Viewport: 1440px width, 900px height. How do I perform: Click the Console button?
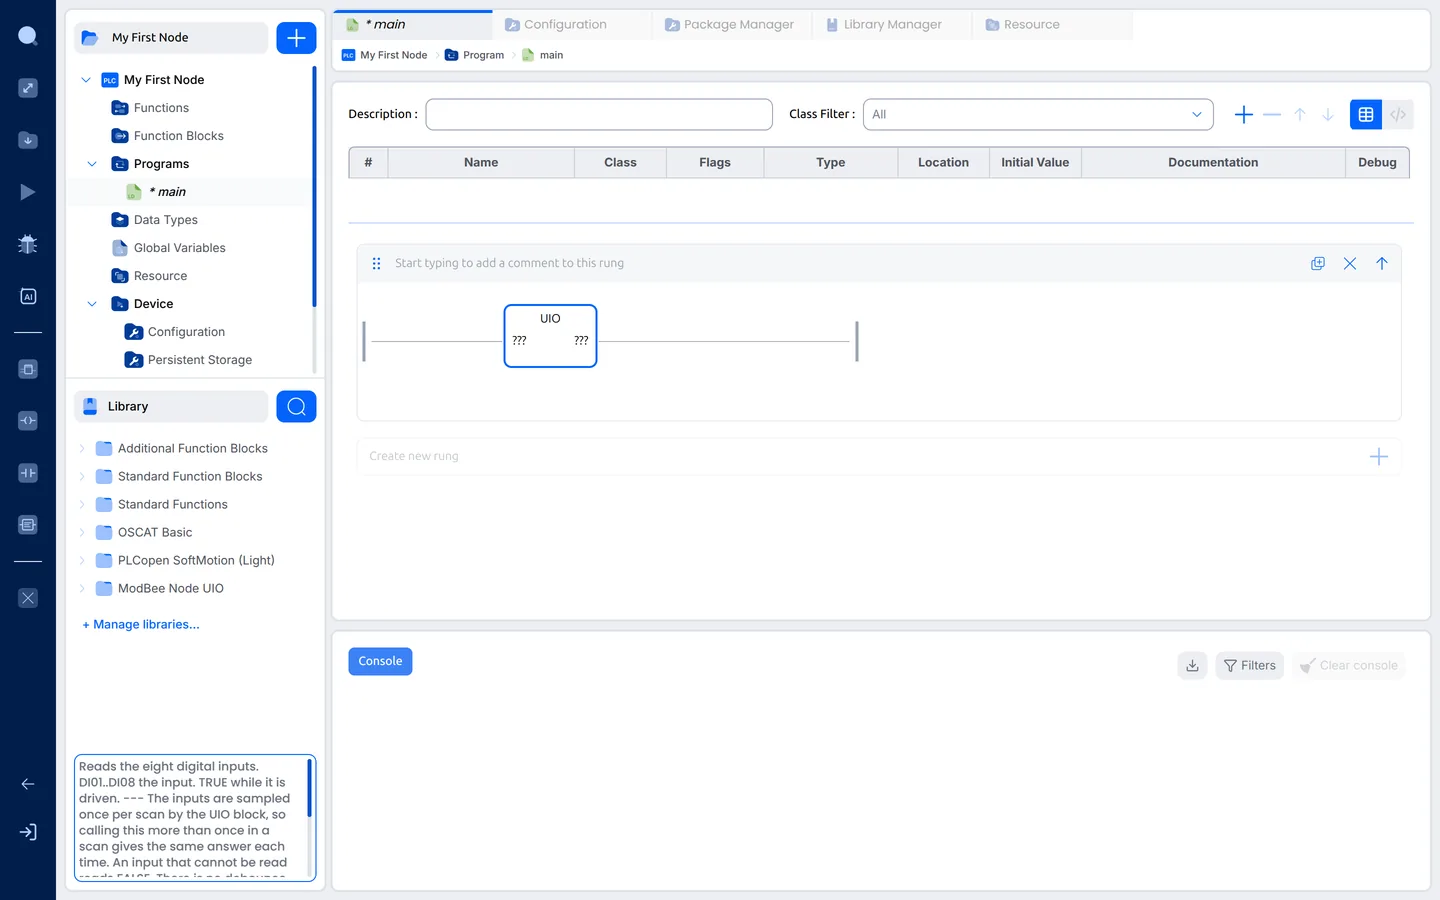click(380, 662)
